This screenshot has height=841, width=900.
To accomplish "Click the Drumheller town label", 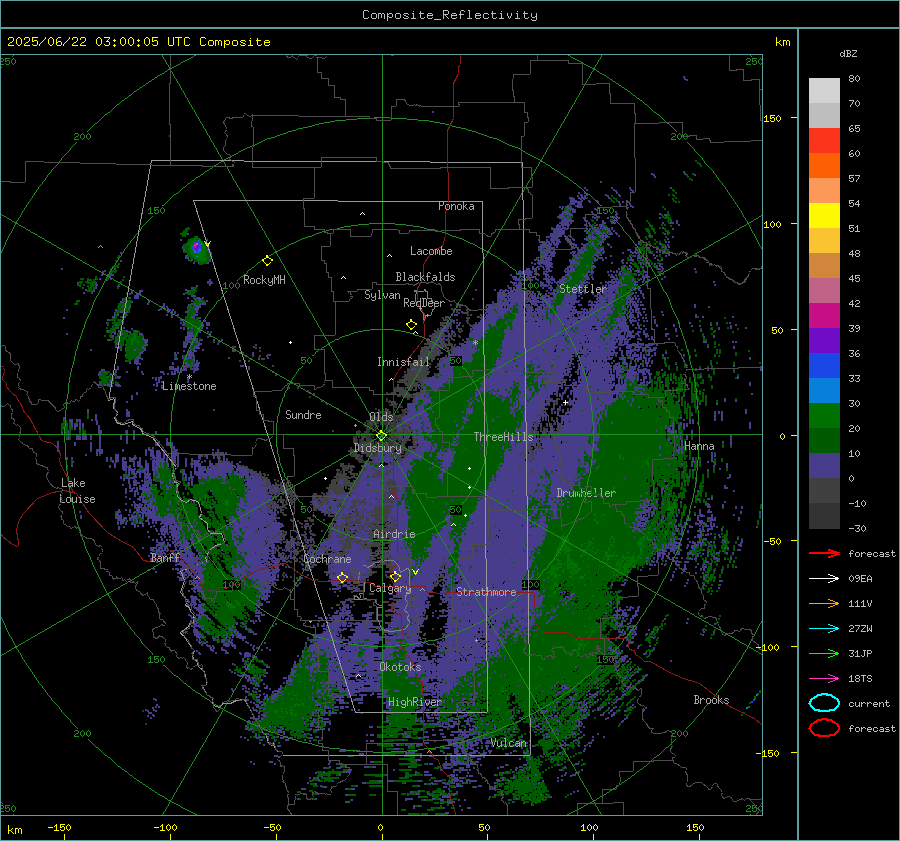I will pyautogui.click(x=586, y=493).
